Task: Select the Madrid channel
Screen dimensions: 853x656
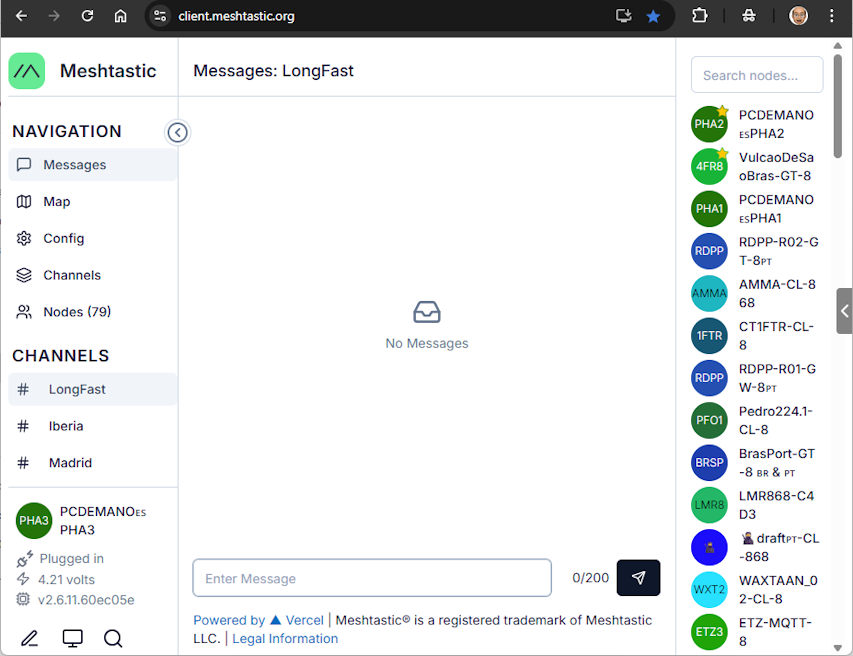Action: pos(92,463)
